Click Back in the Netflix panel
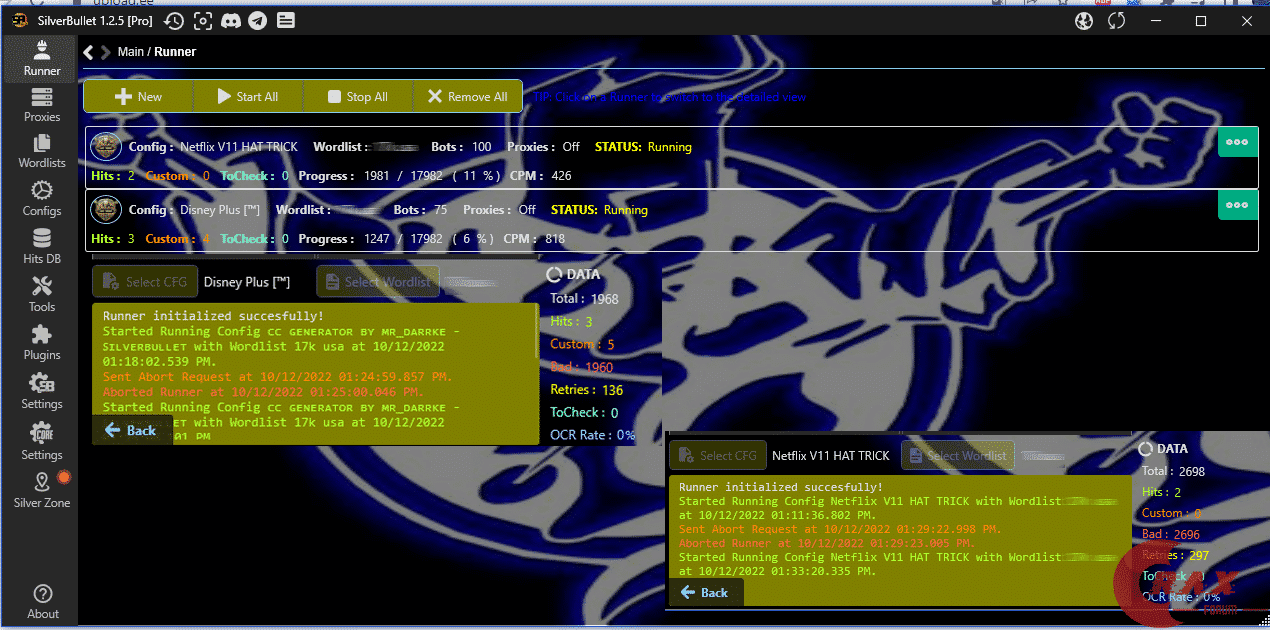This screenshot has width=1270, height=630. coord(705,592)
